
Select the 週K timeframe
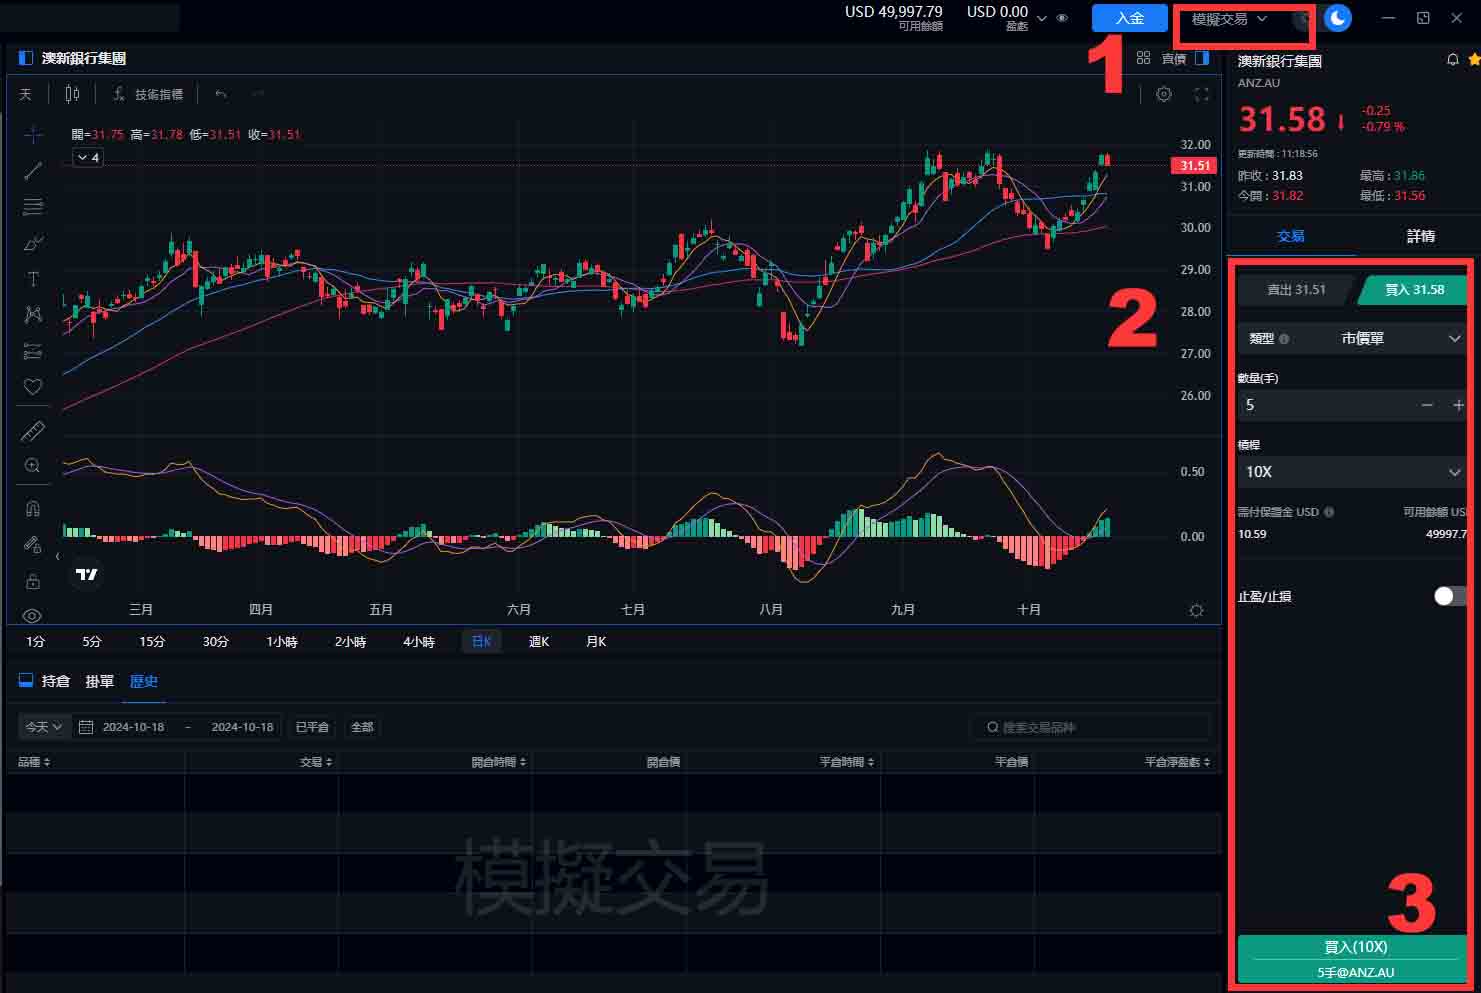[x=539, y=641]
